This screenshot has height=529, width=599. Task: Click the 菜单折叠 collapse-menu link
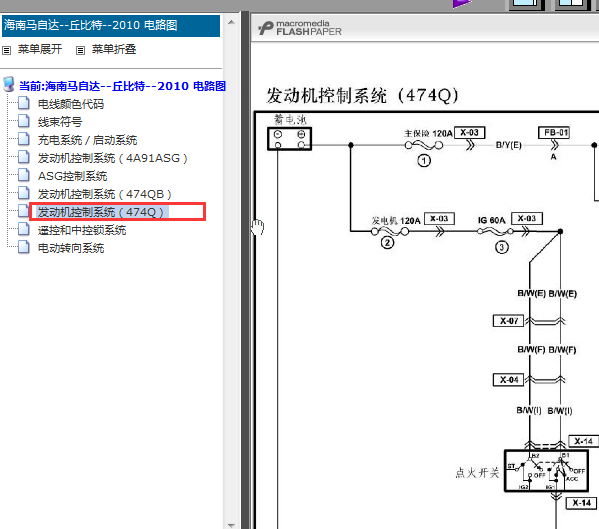[114, 49]
